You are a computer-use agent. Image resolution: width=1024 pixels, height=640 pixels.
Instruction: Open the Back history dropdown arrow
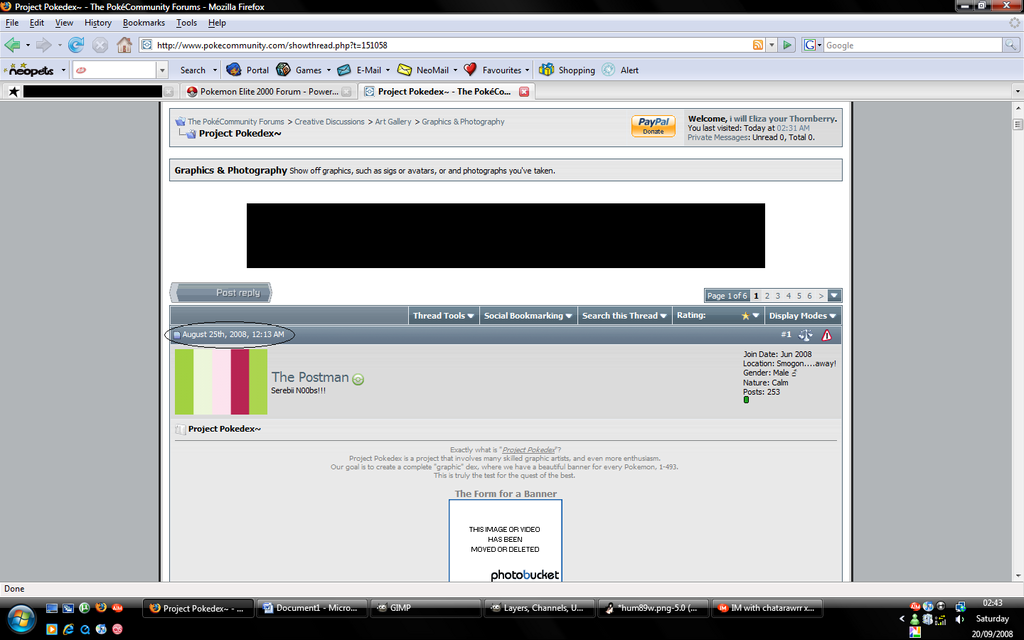point(27,45)
